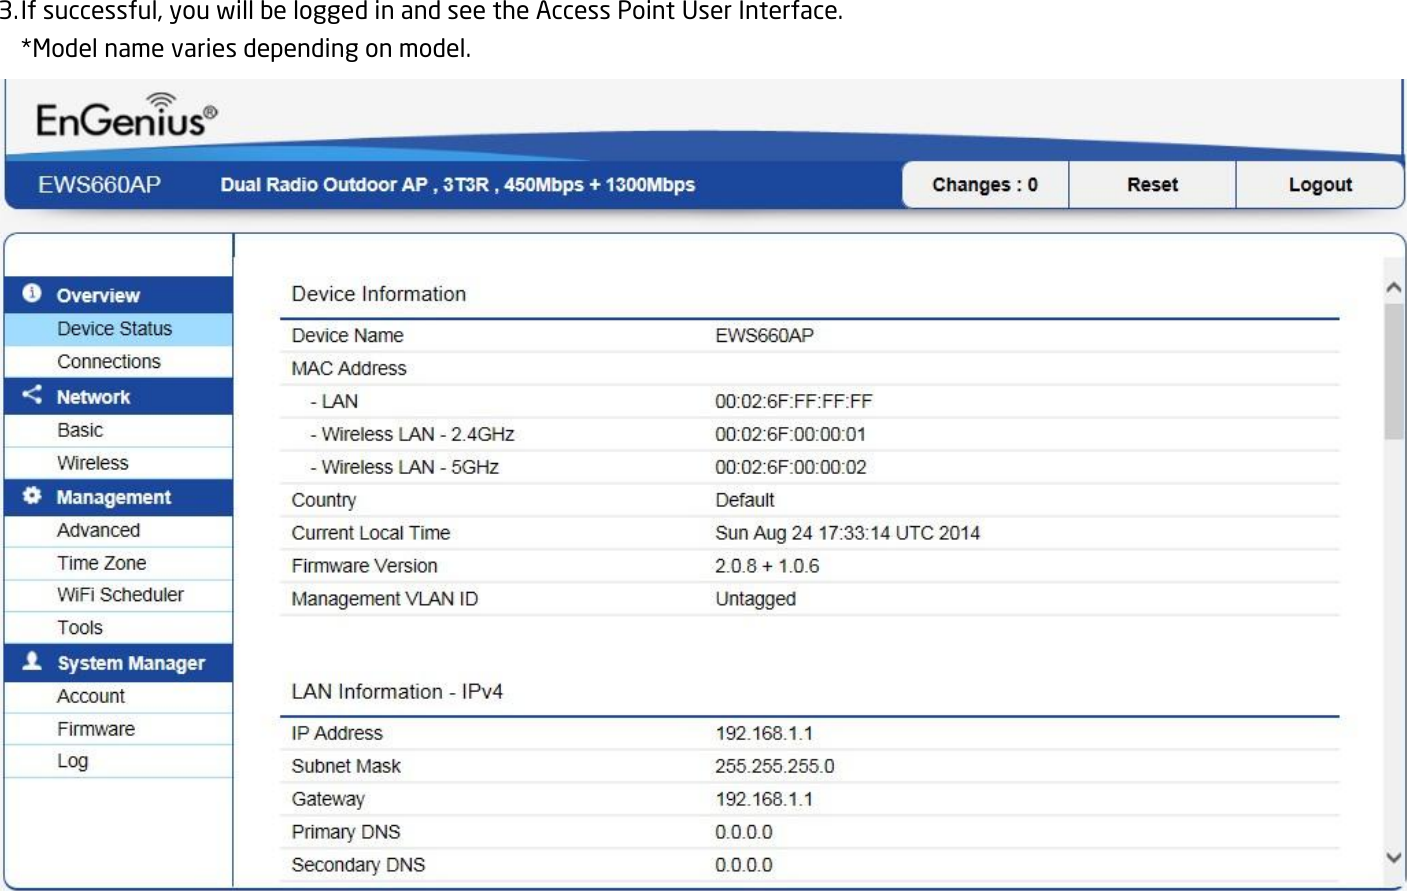Screen dimensions: 1407x891
Task: Open the Tools page
Action: (118, 628)
